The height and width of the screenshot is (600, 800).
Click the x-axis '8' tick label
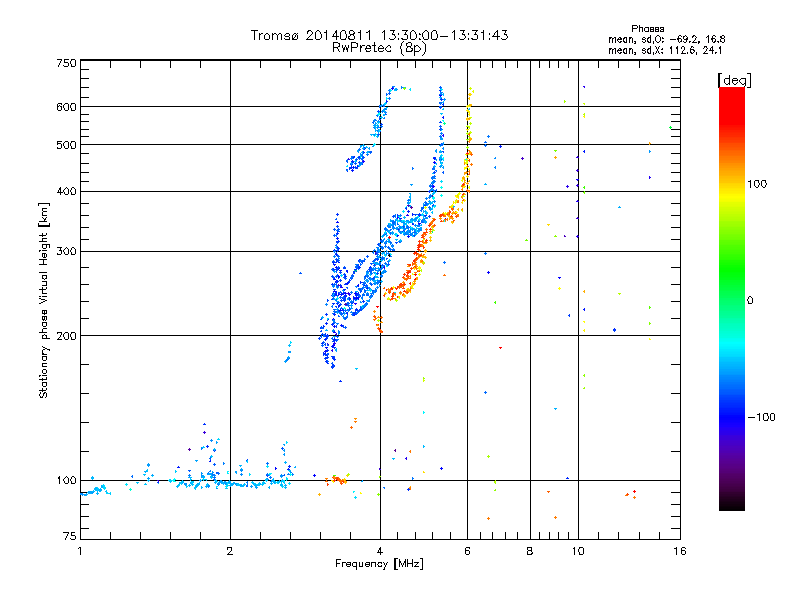tap(530, 551)
